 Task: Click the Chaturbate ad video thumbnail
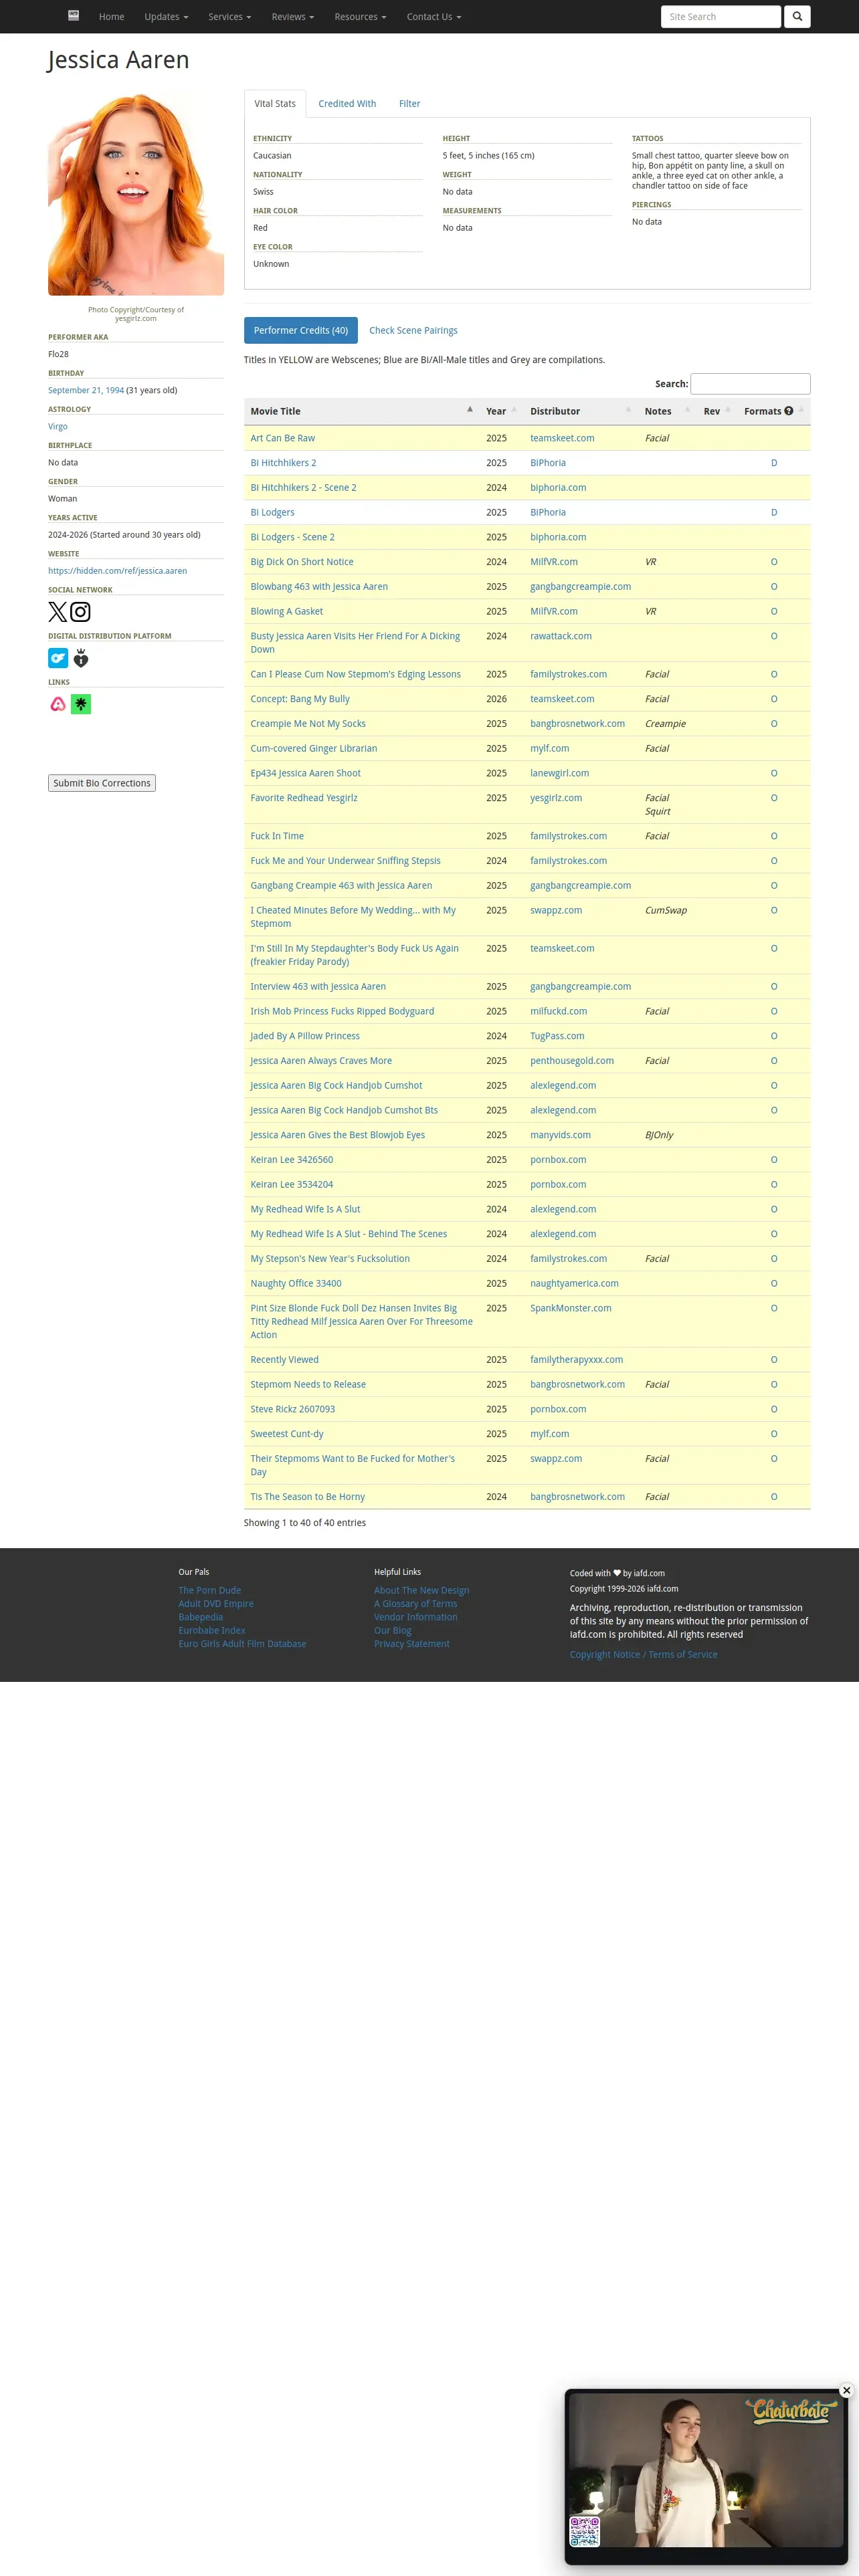(707, 2469)
